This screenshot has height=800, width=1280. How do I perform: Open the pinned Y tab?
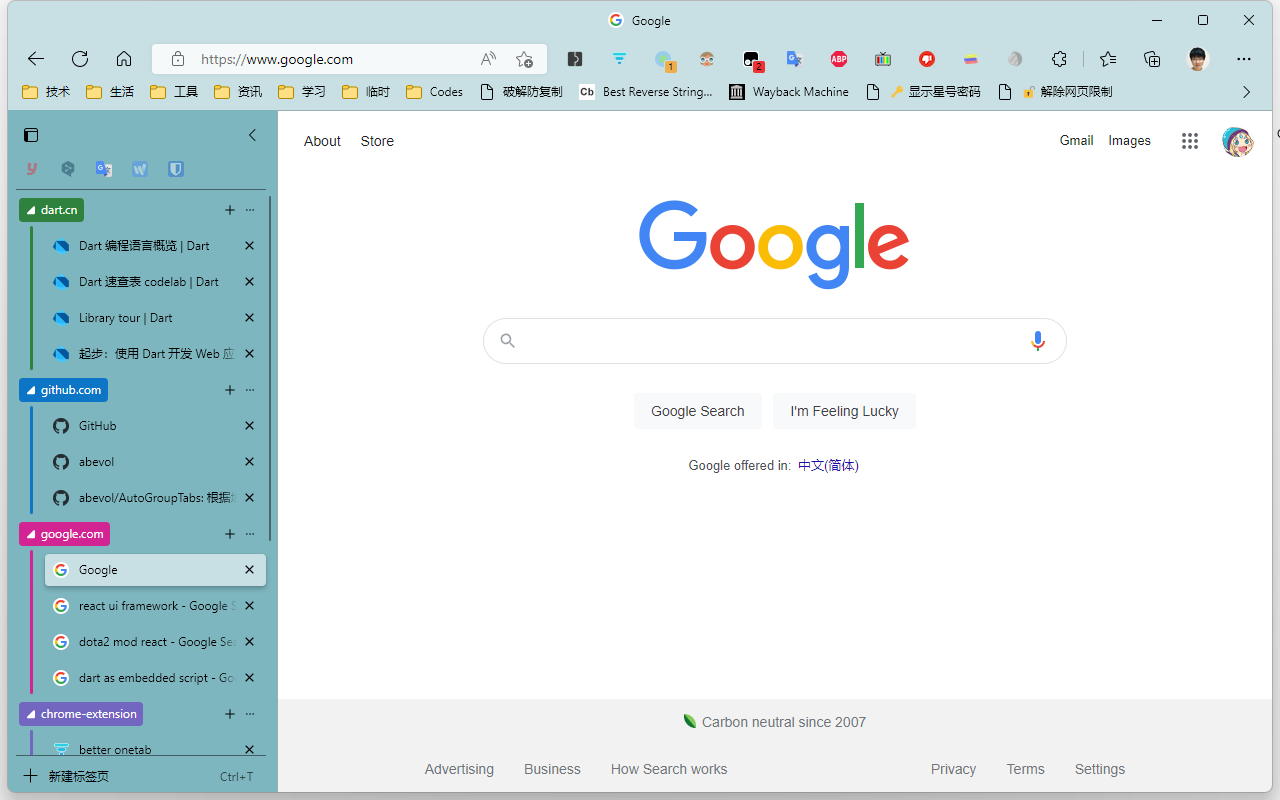click(32, 169)
